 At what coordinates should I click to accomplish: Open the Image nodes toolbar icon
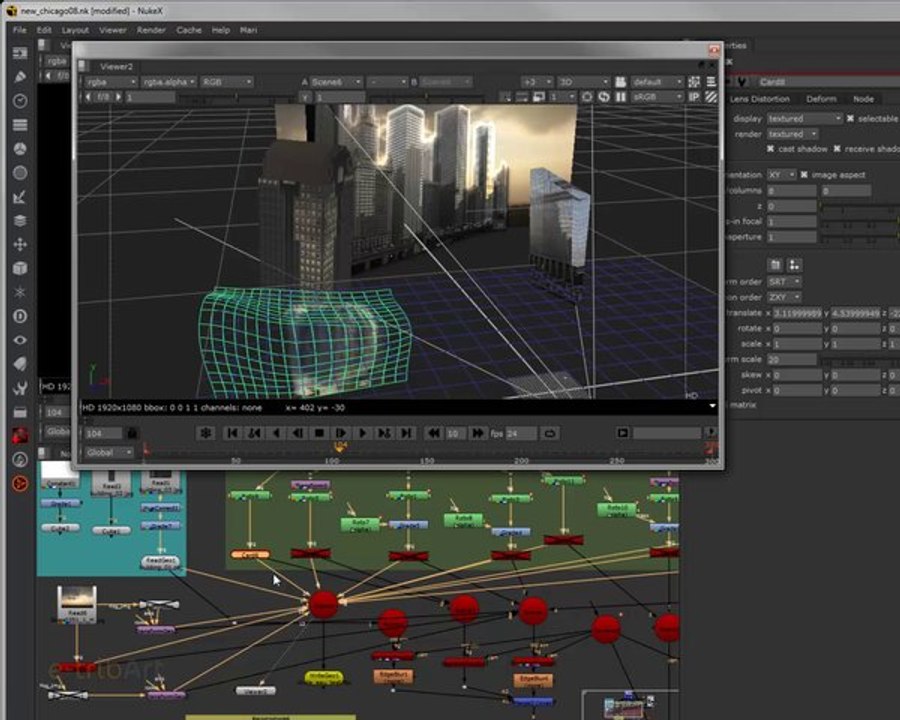20,53
